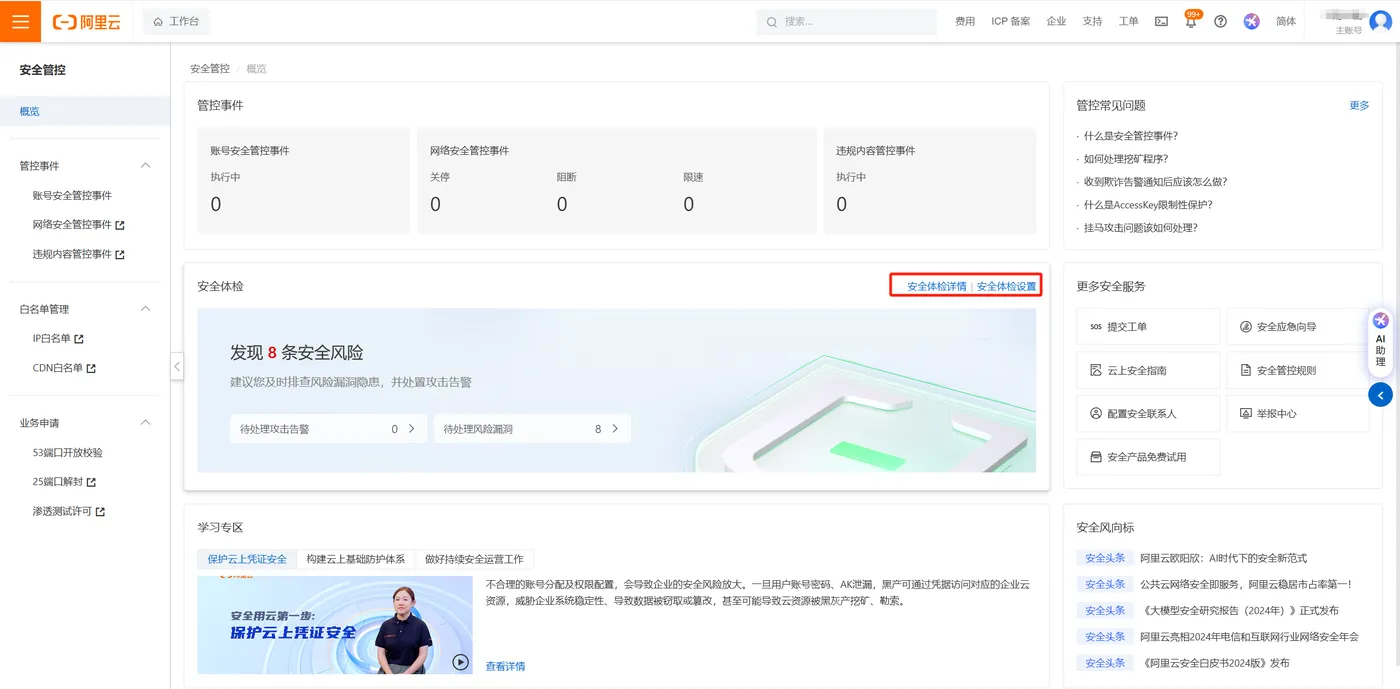Open news 阿里云亮相2024年电信和互联网行业网络安全年会
Viewport: 1400px width, 689px height.
click(x=1249, y=637)
